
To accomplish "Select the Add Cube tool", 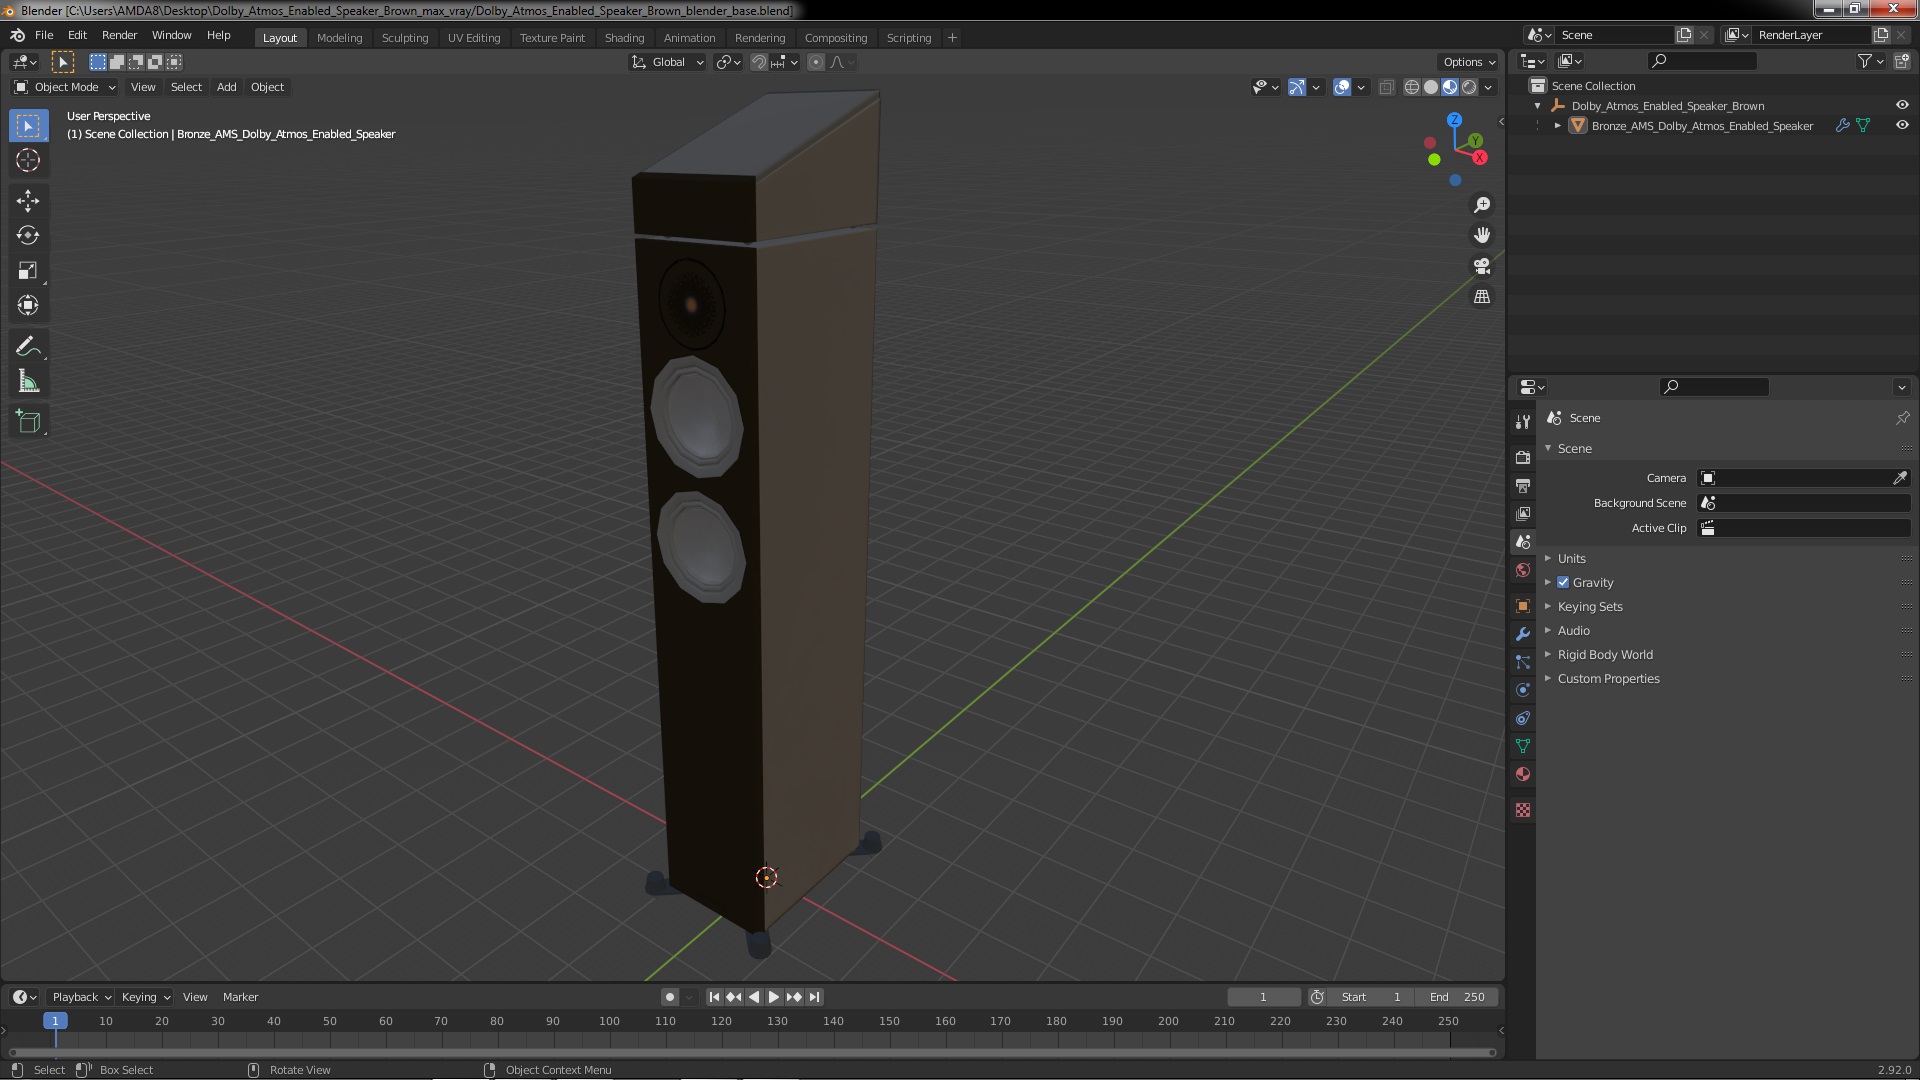I will (28, 422).
